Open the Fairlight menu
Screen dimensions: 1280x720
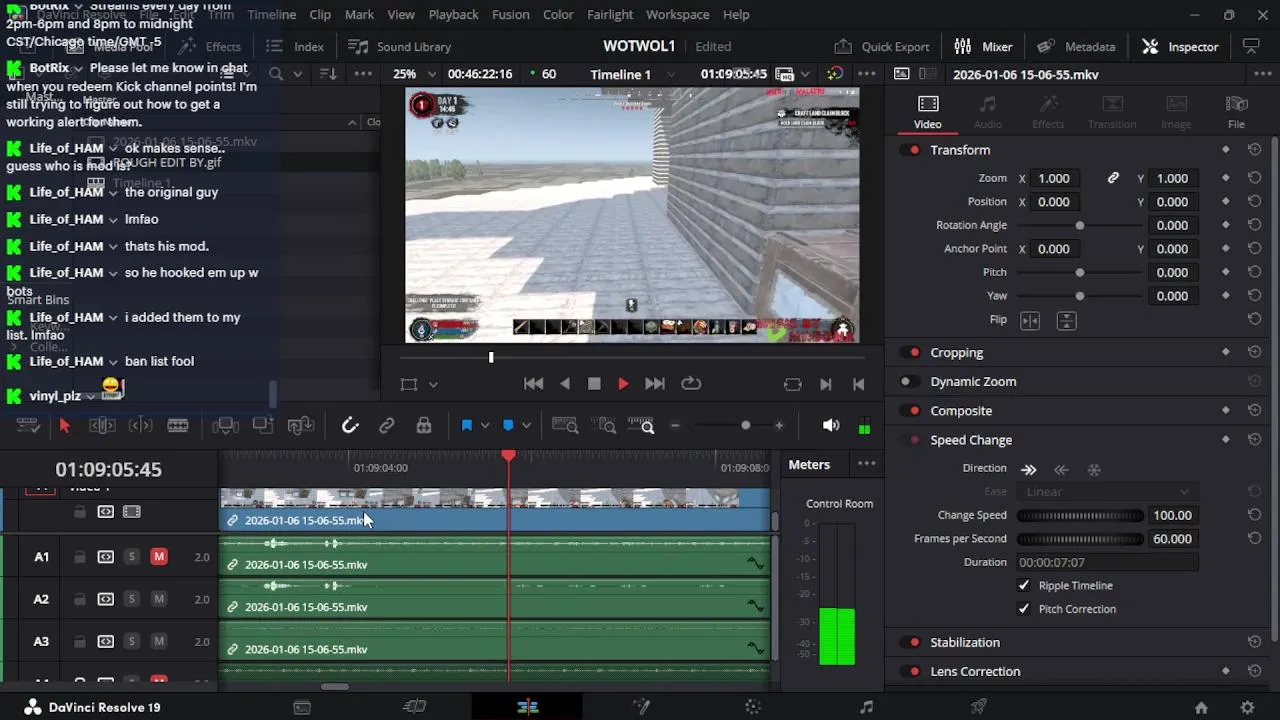point(610,15)
